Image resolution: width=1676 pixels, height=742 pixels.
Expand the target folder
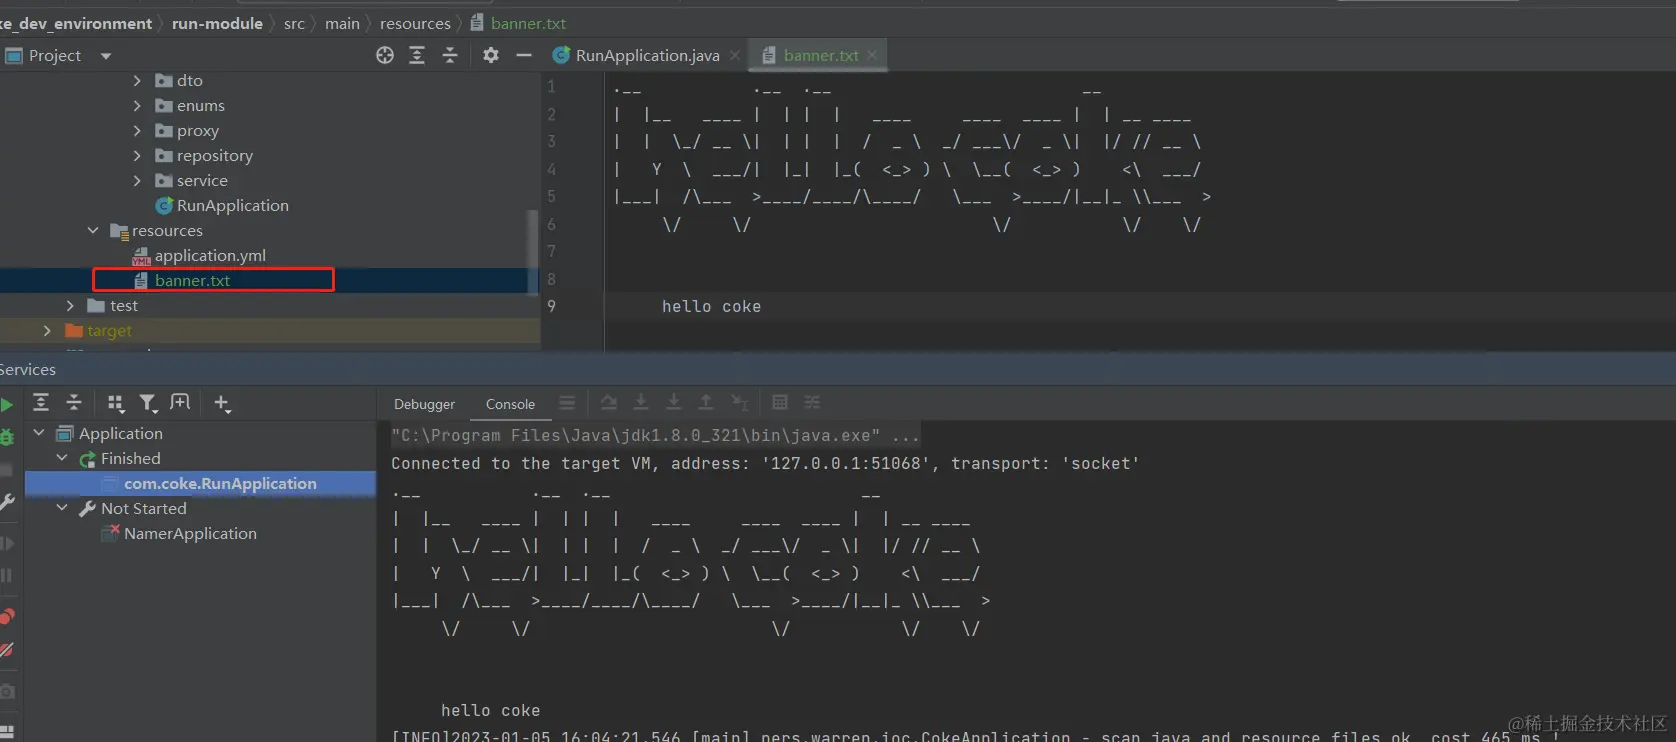(47, 330)
